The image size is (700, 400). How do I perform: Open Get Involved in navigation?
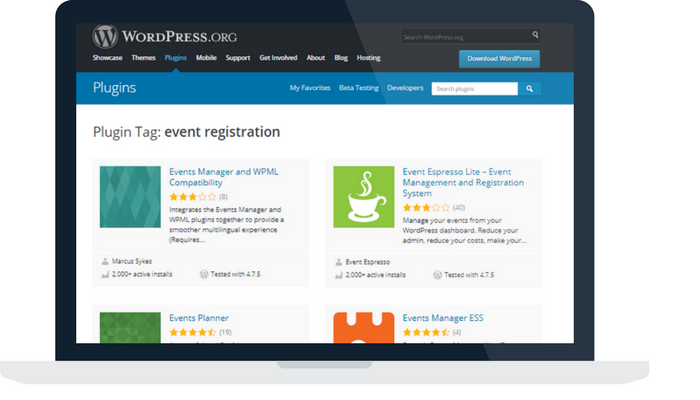pyautogui.click(x=278, y=58)
